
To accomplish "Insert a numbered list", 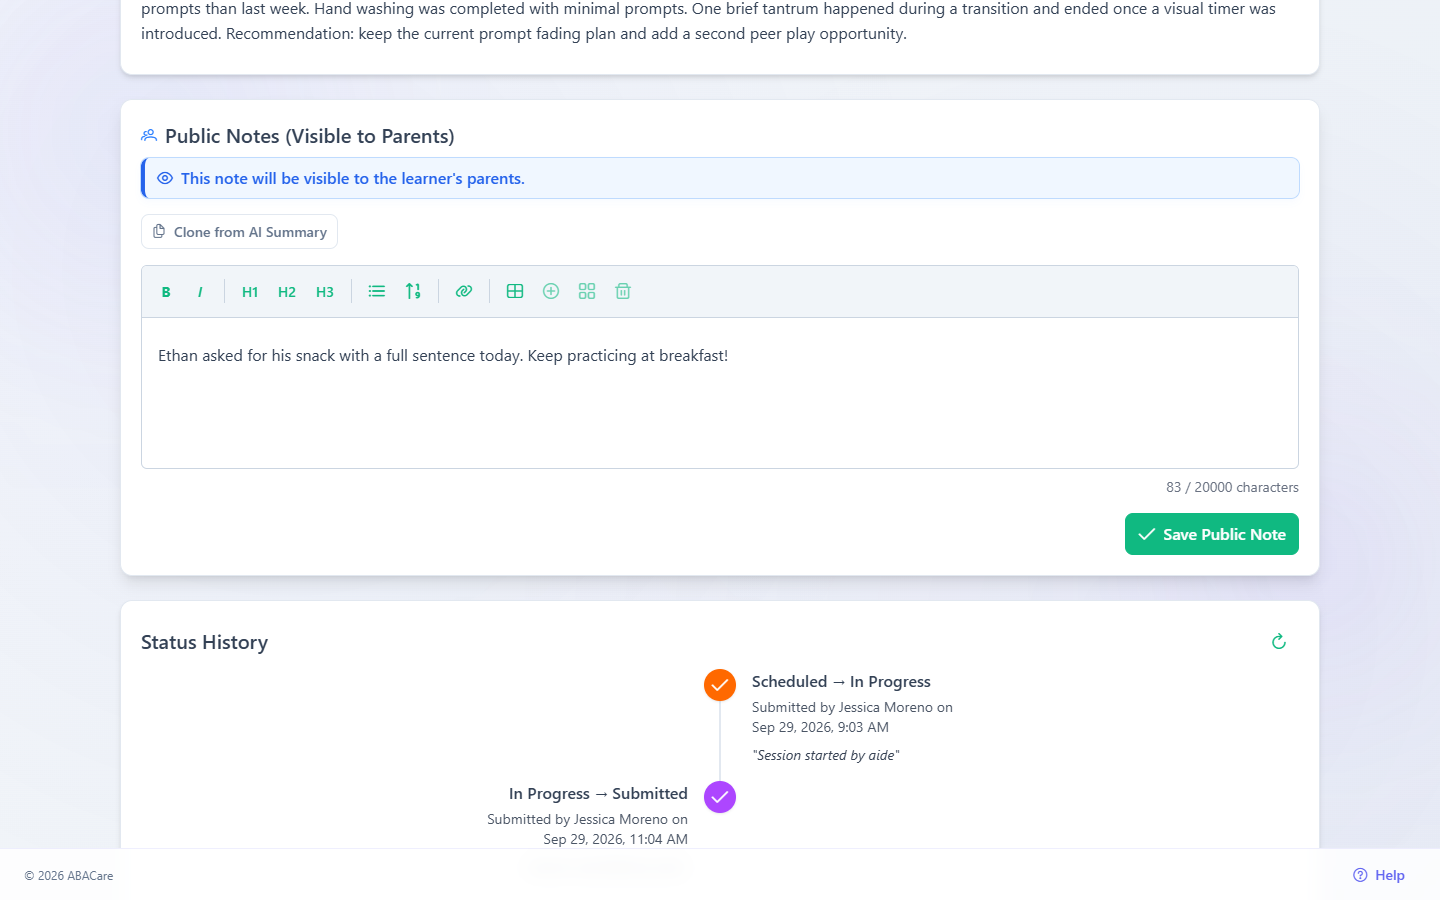I will coord(413,291).
